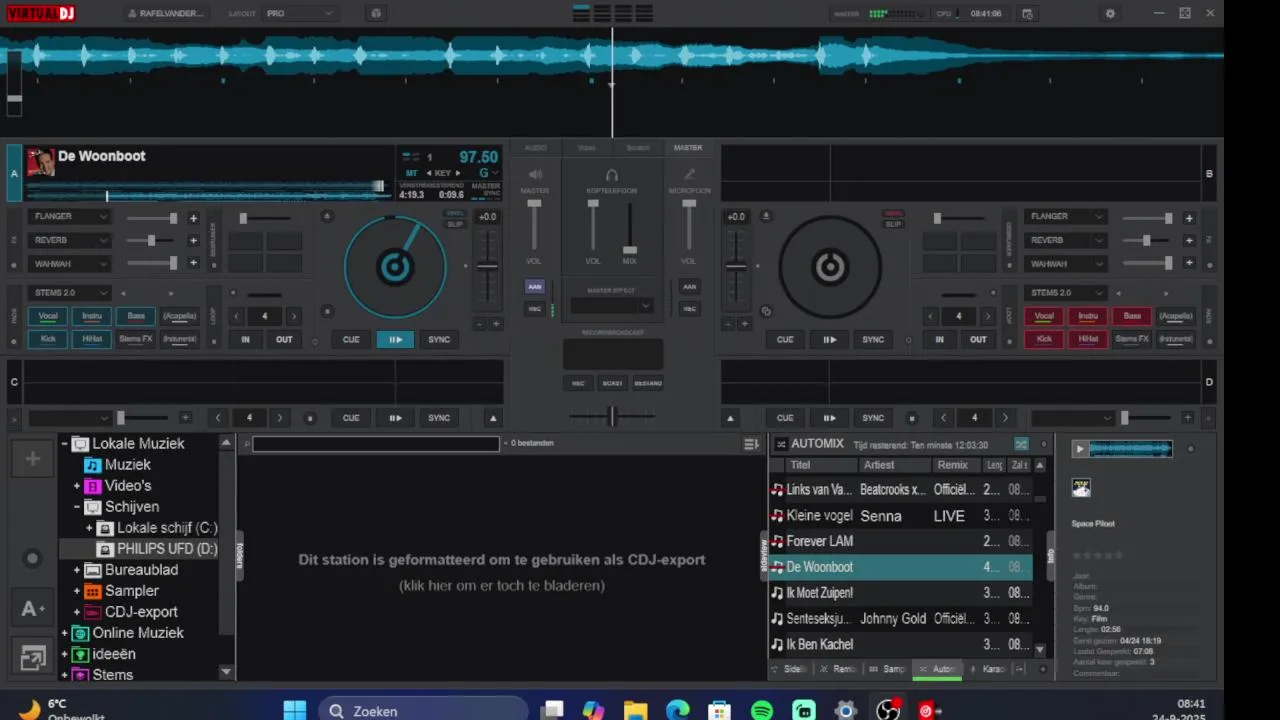Switch mixer to the Scratch tab
This screenshot has height=720, width=1280.
[x=638, y=148]
